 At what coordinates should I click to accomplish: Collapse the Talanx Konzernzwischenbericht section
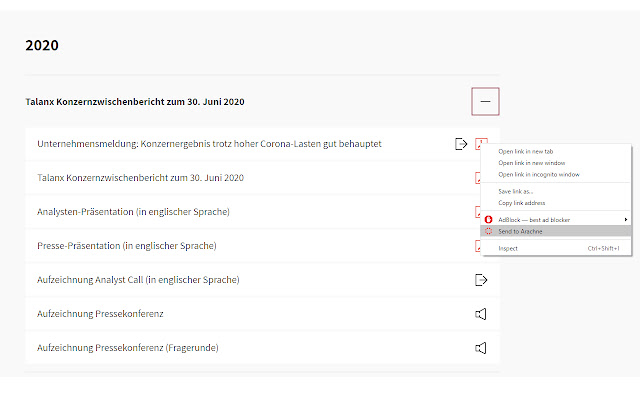pyautogui.click(x=485, y=101)
